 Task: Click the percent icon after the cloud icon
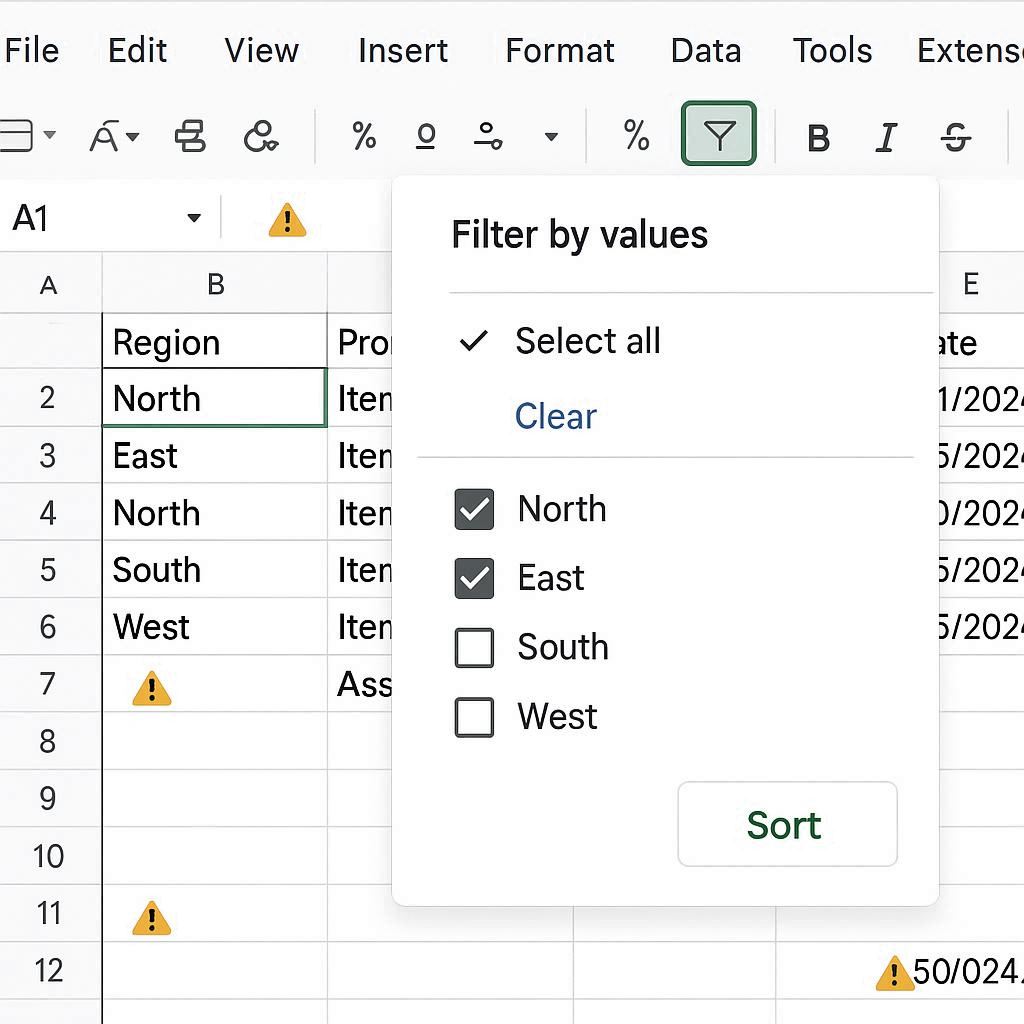[364, 136]
